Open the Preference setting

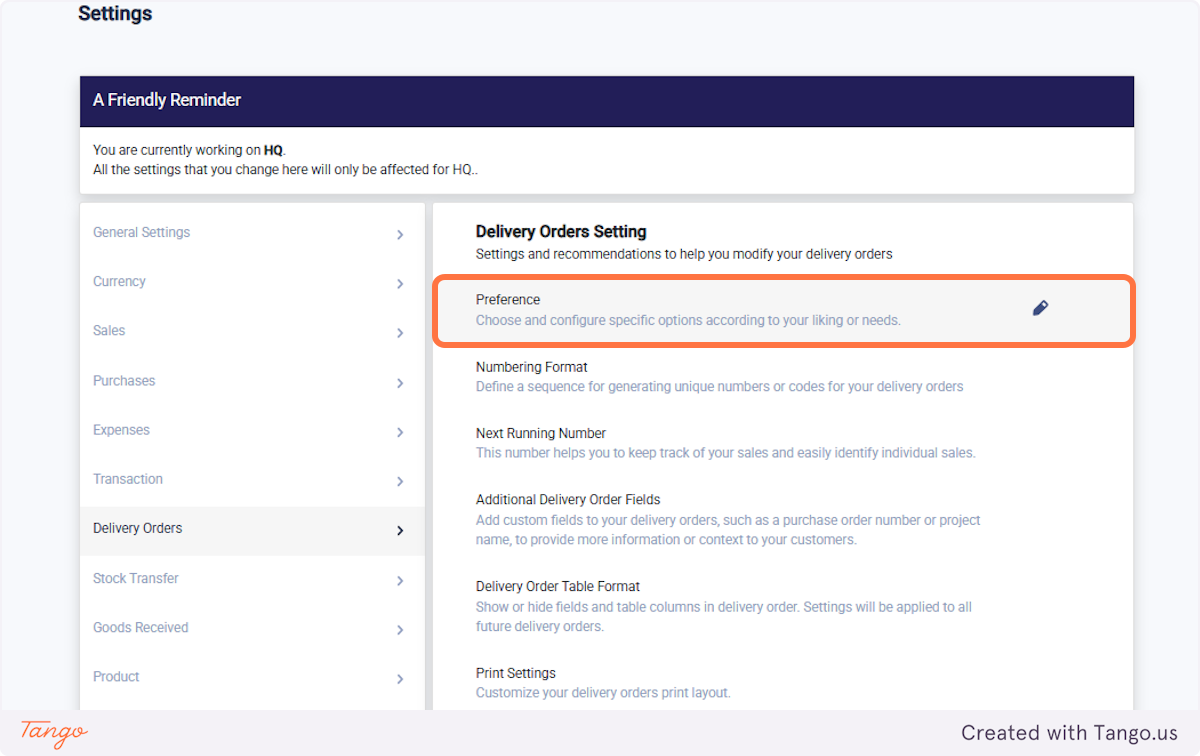pyautogui.click(x=783, y=311)
